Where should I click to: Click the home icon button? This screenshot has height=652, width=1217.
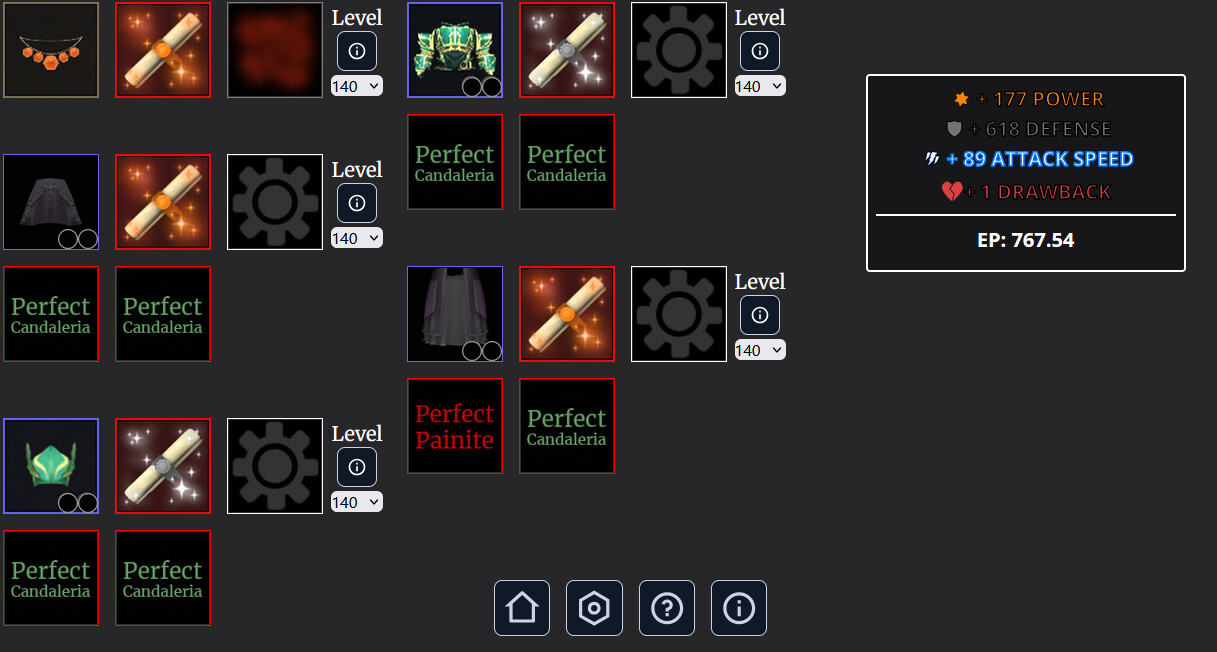pyautogui.click(x=522, y=608)
